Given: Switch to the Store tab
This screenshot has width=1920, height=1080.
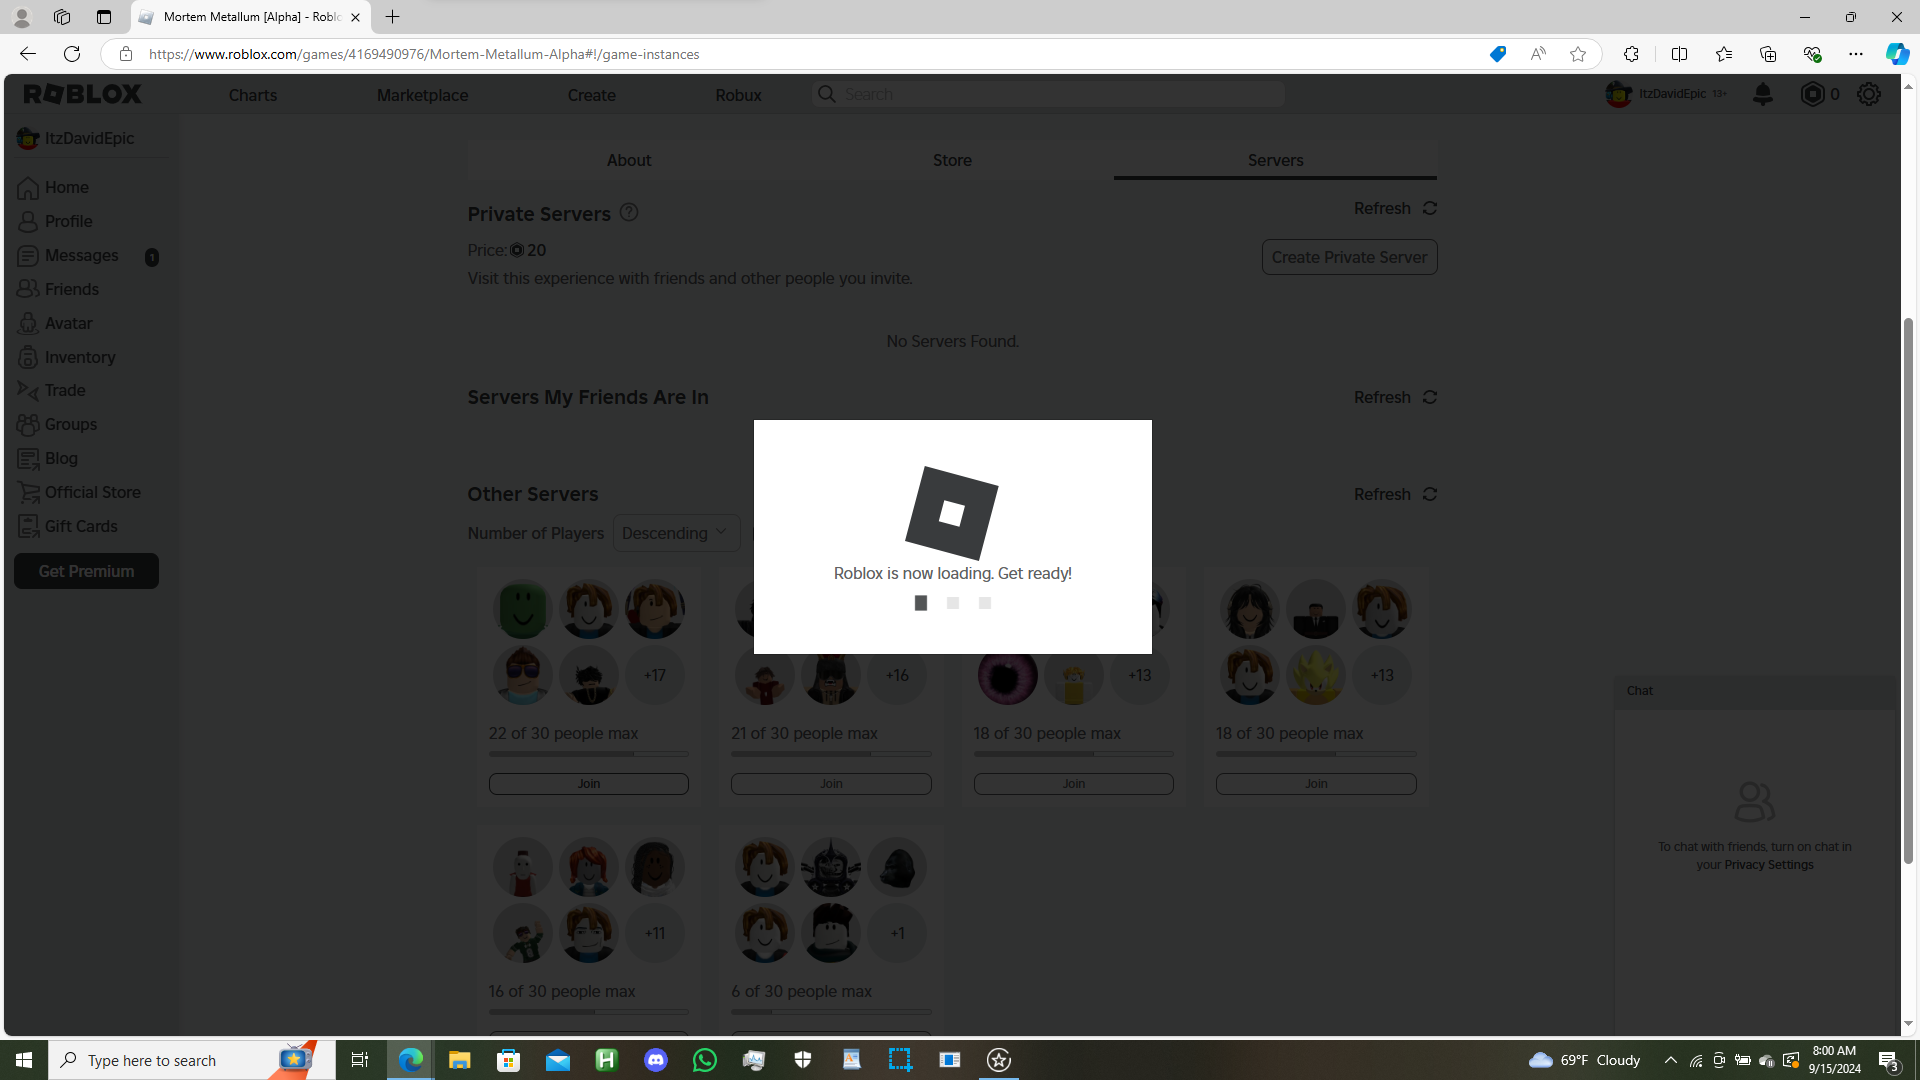Looking at the screenshot, I should (x=952, y=160).
